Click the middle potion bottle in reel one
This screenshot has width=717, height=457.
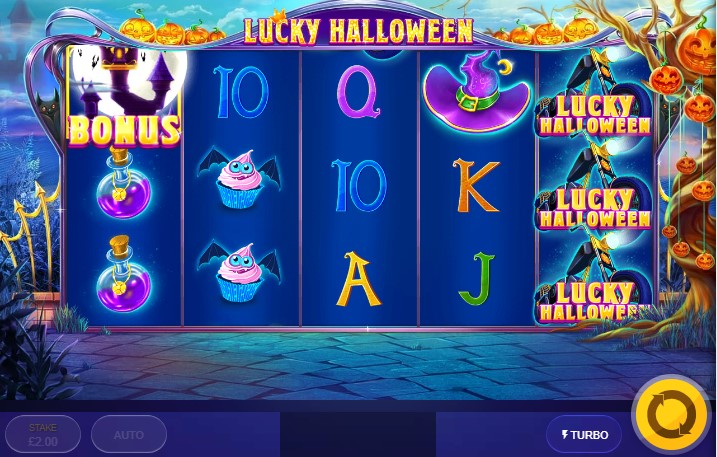pyautogui.click(x=123, y=183)
